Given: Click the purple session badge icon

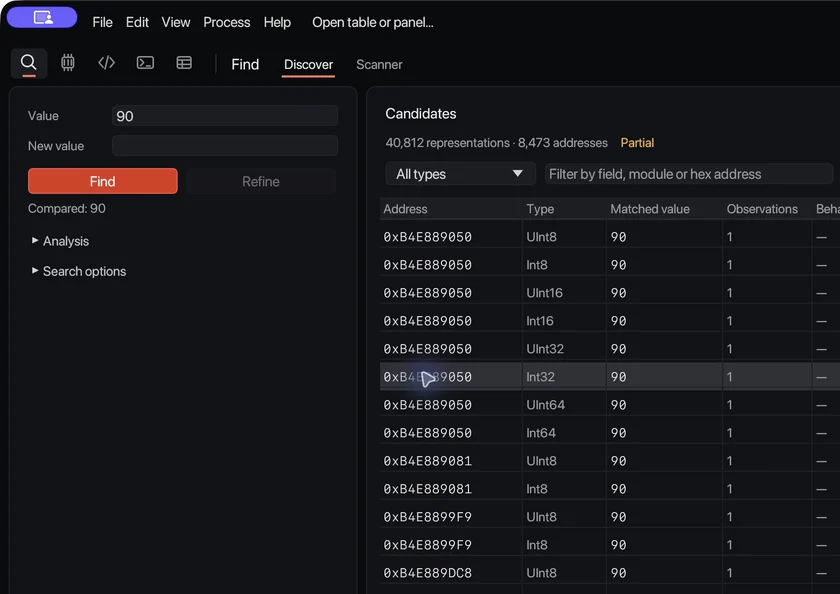Looking at the screenshot, I should (x=42, y=18).
